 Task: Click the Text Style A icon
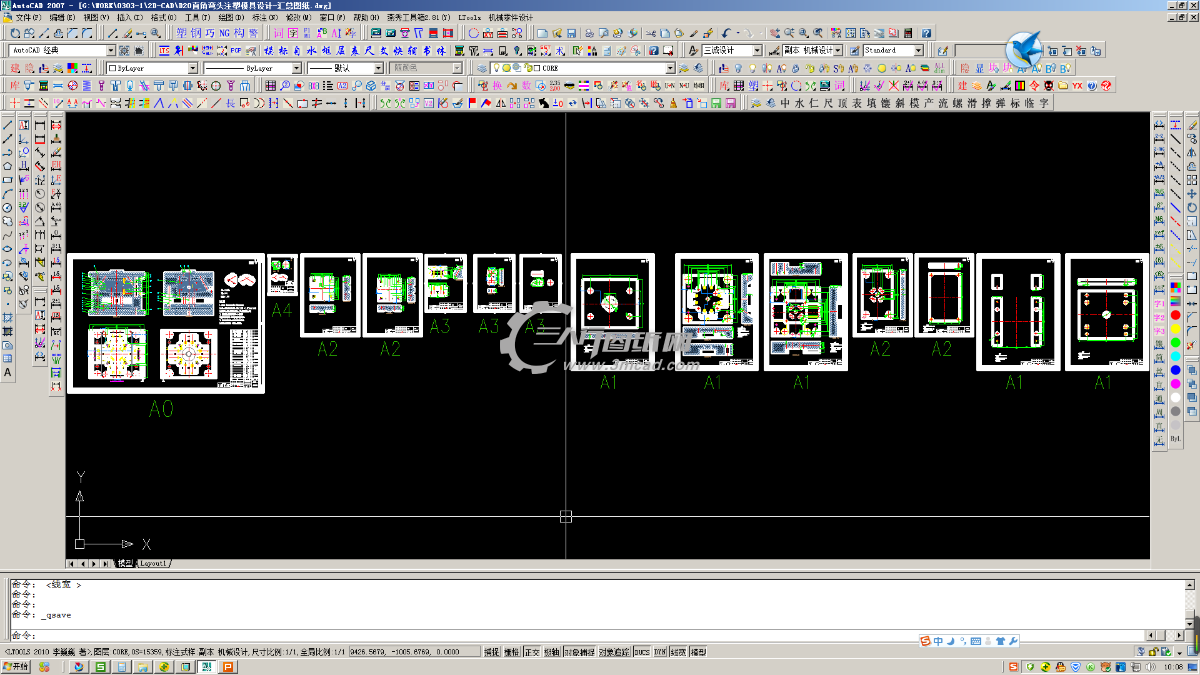[693, 50]
